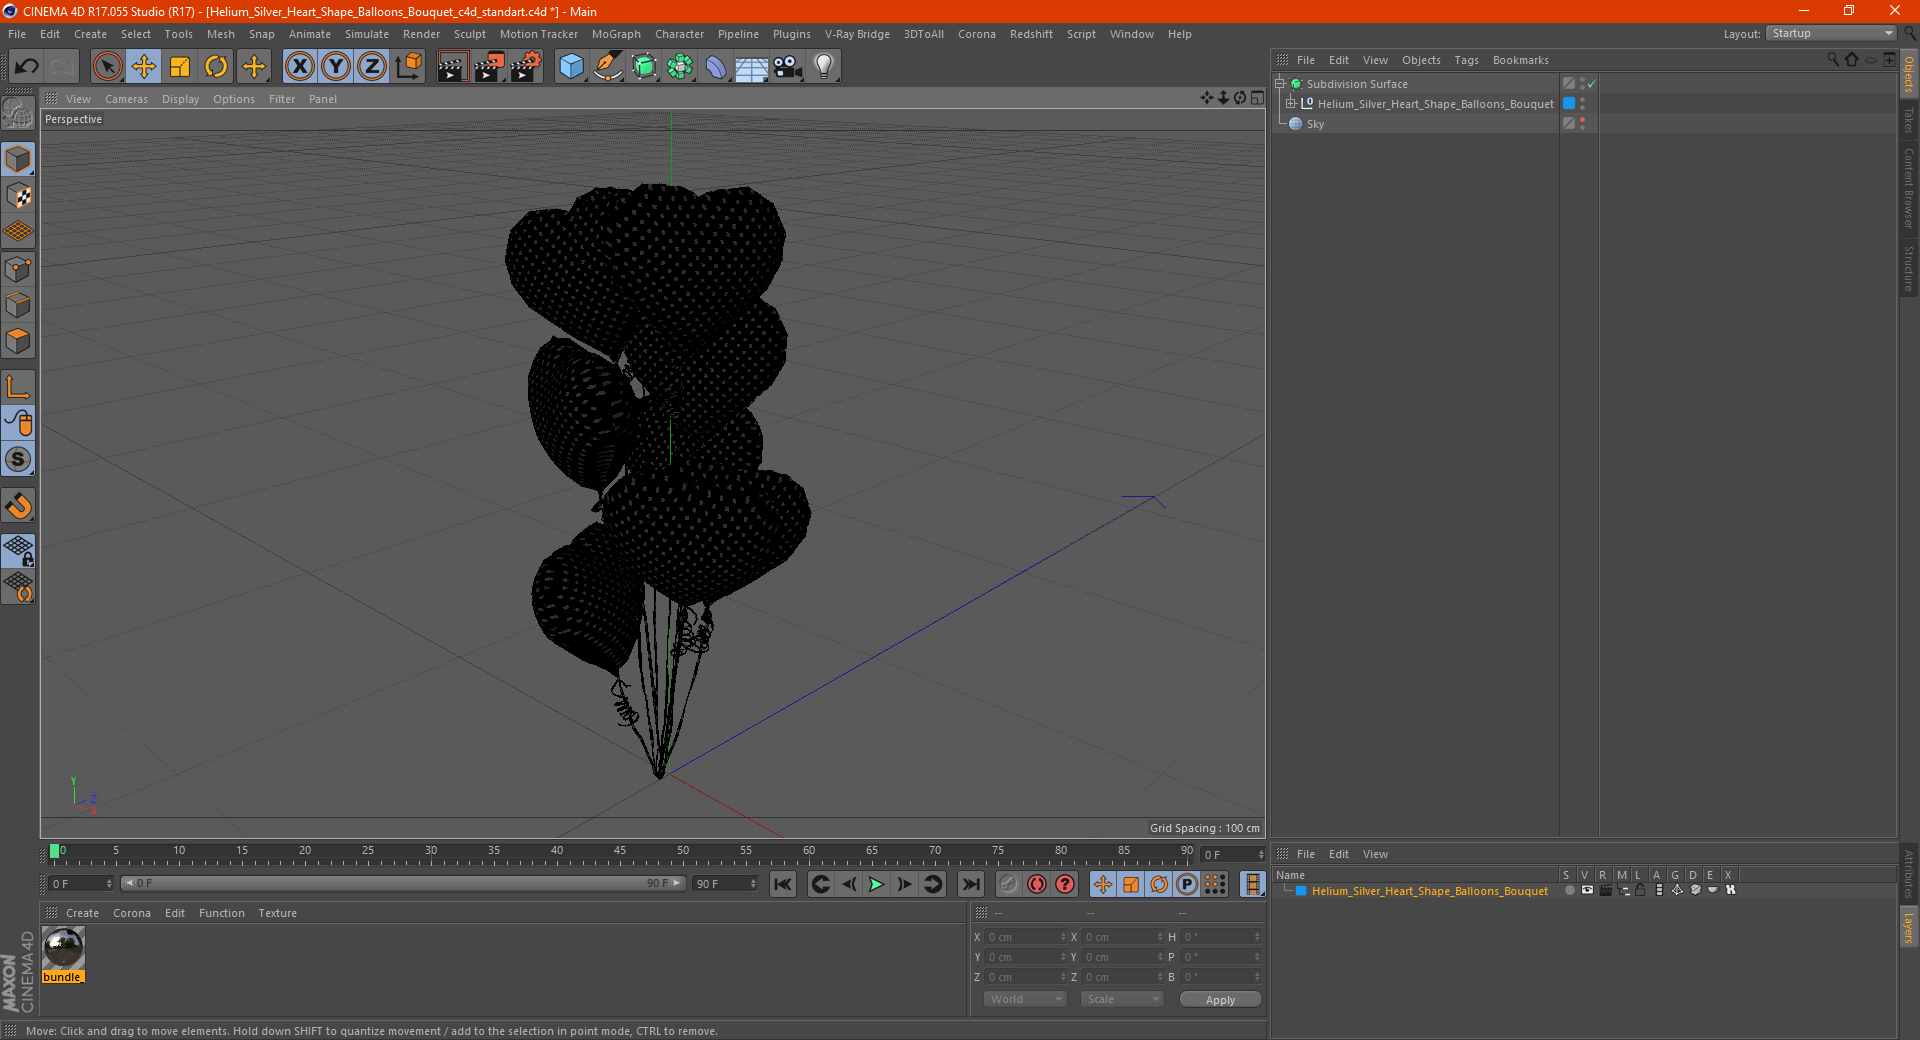1920x1040 pixels.
Task: Expand Helium_Silver_Heart_Shape_Balloons_Bouquet object
Action: click(x=1291, y=103)
